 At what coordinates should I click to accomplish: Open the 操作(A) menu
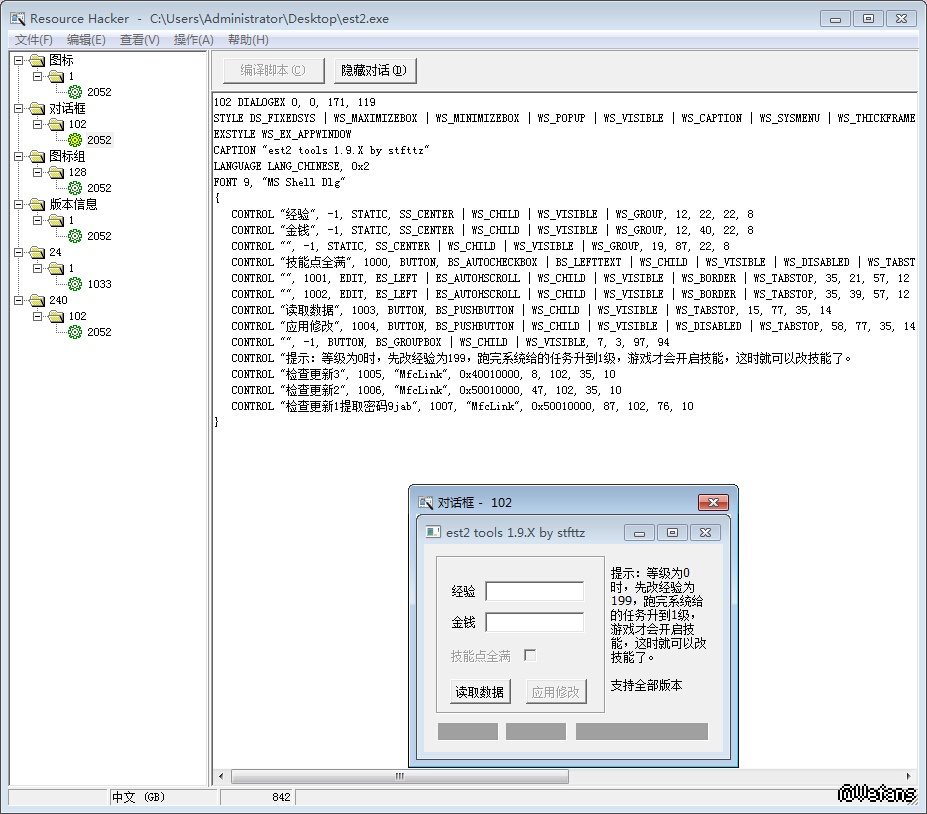pos(193,40)
